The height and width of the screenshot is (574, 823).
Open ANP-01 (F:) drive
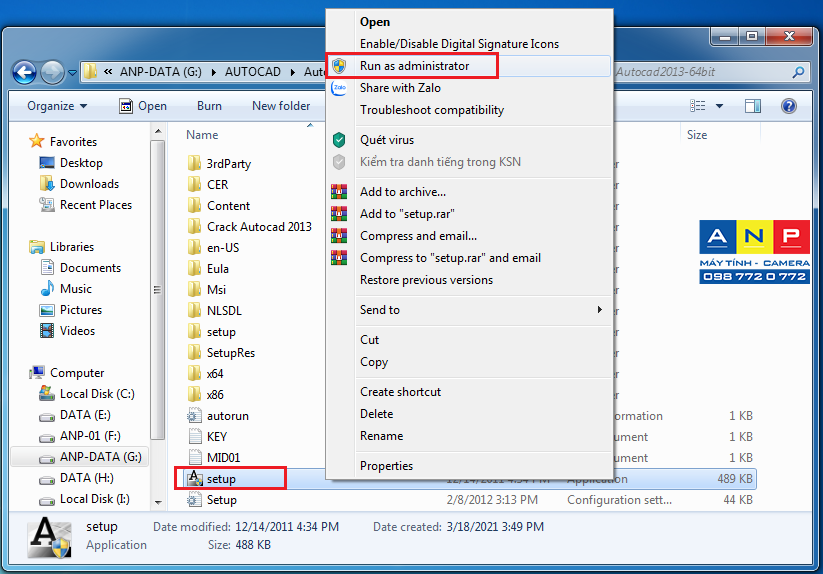pyautogui.click(x=80, y=435)
